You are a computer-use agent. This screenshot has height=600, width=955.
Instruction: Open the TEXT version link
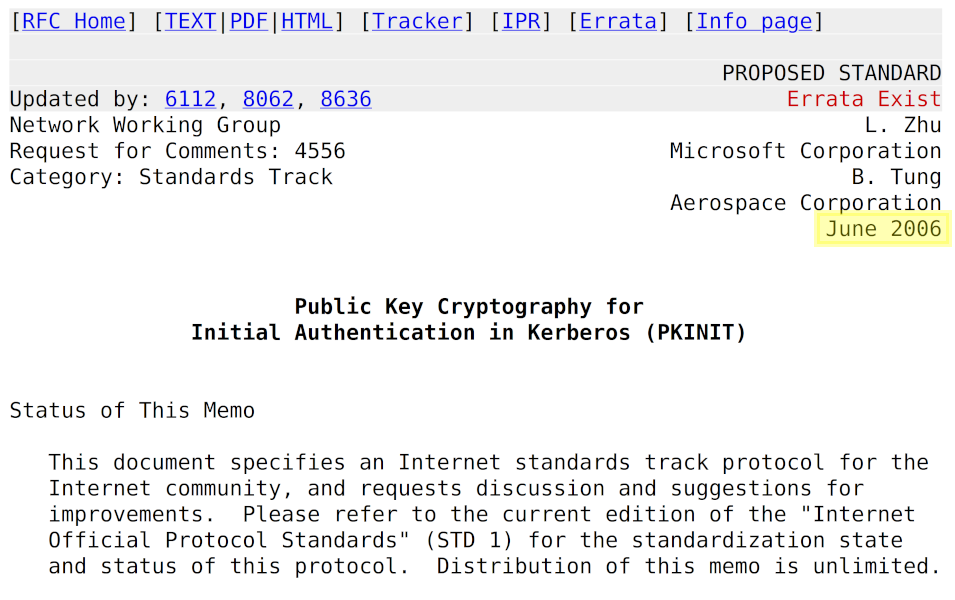[190, 21]
